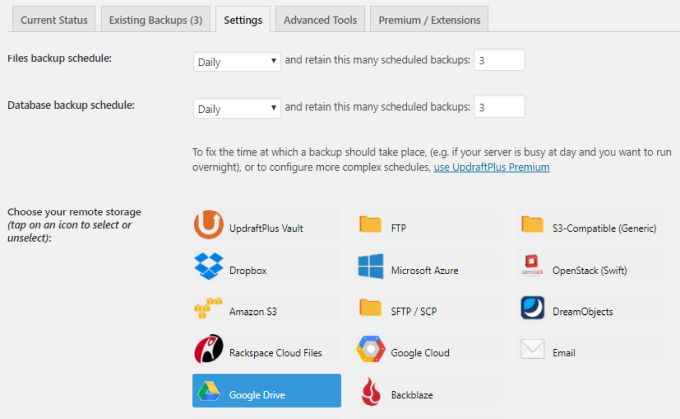680x419 pixels.
Task: Choose the DreamObjects storage icon
Action: 533,310
